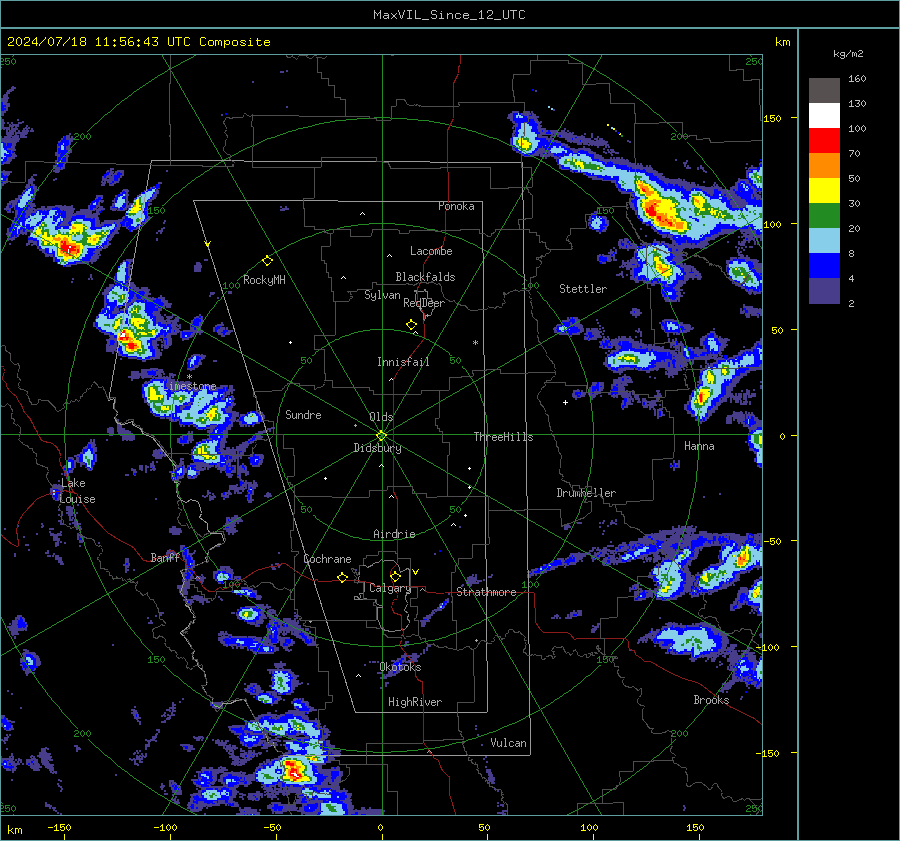Viewport: 900px width, 841px height.
Task: Click the yellow diamond marker under Cochrane
Action: 343,577
